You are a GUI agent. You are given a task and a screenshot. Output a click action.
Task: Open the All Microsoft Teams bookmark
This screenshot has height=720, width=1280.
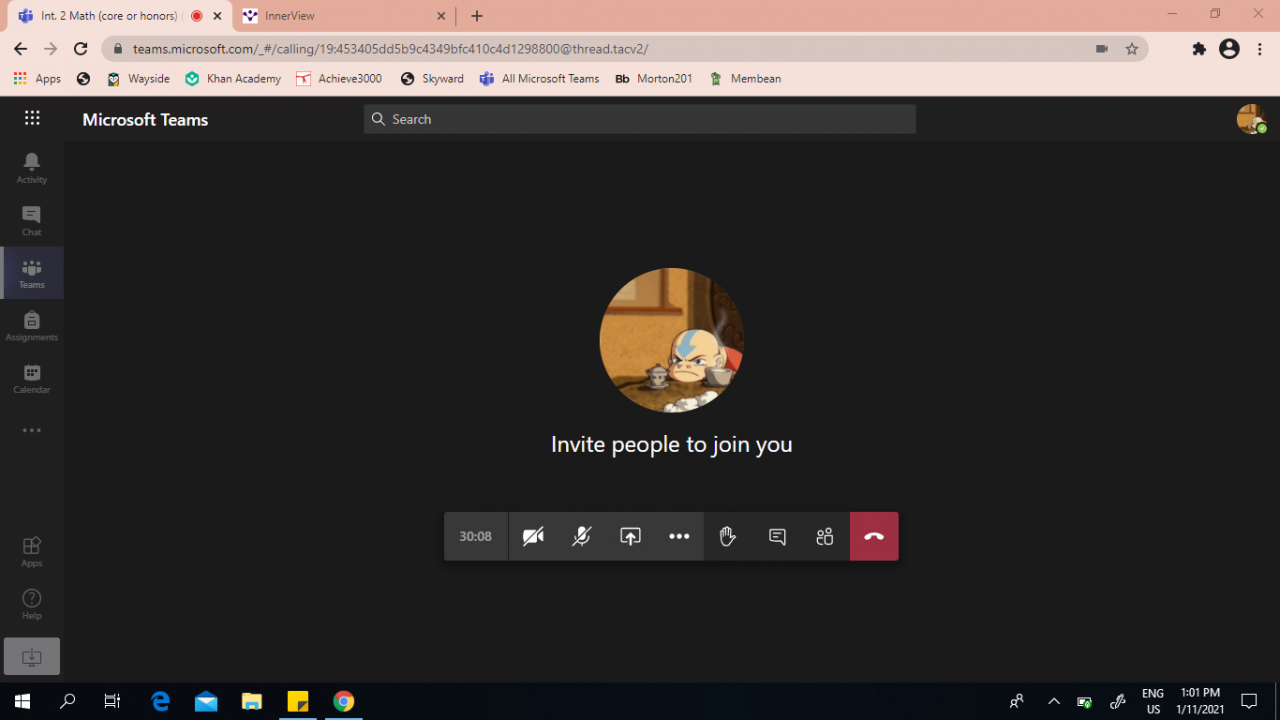coord(539,79)
